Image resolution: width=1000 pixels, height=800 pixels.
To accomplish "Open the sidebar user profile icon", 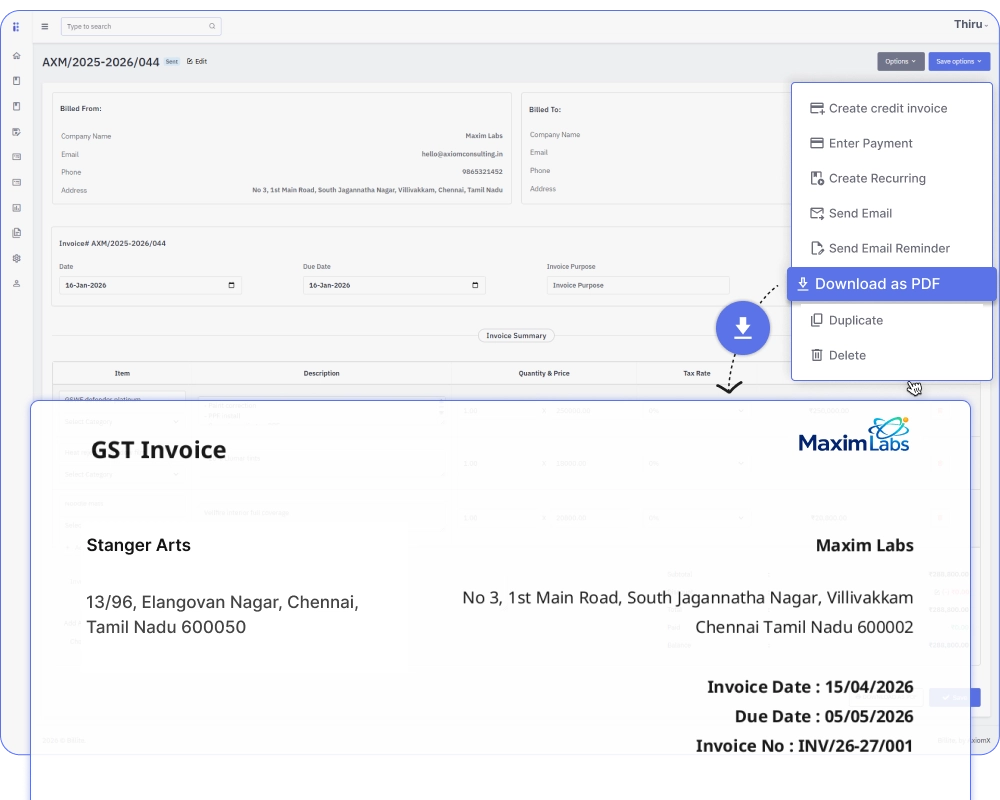I will [x=17, y=283].
